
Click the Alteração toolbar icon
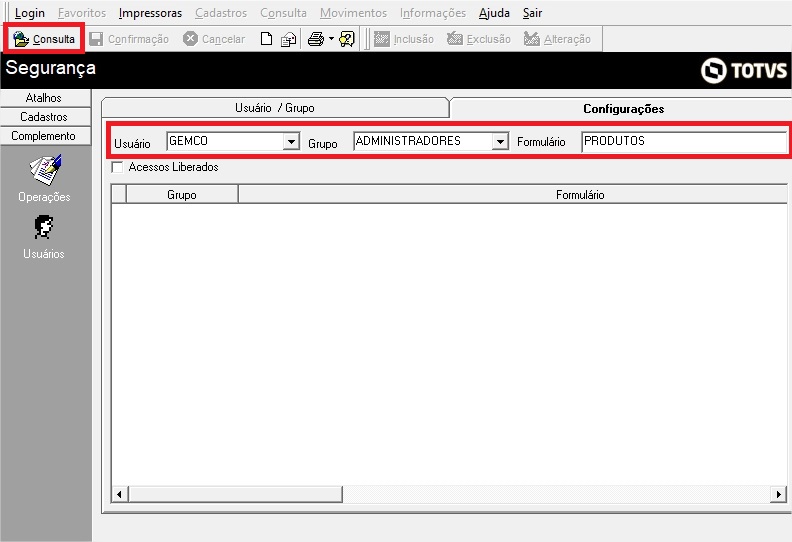pyautogui.click(x=531, y=39)
